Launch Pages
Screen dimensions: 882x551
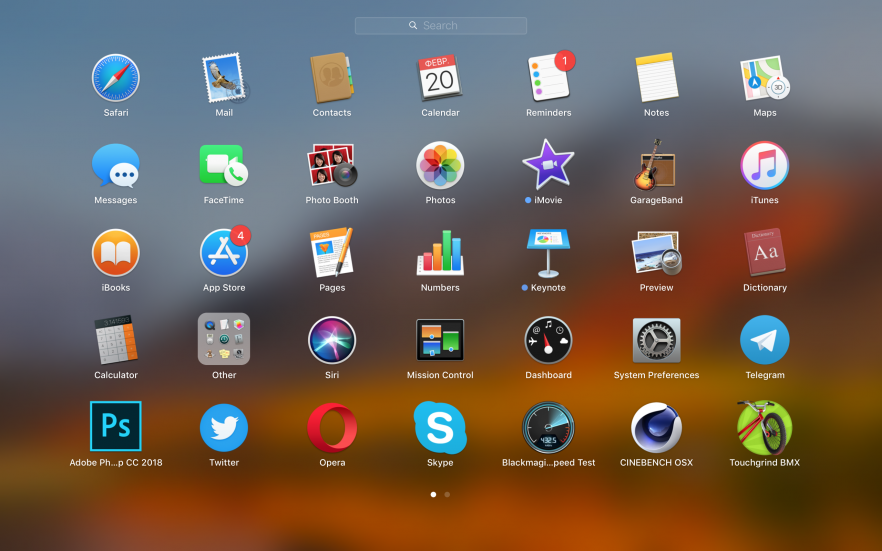(332, 253)
